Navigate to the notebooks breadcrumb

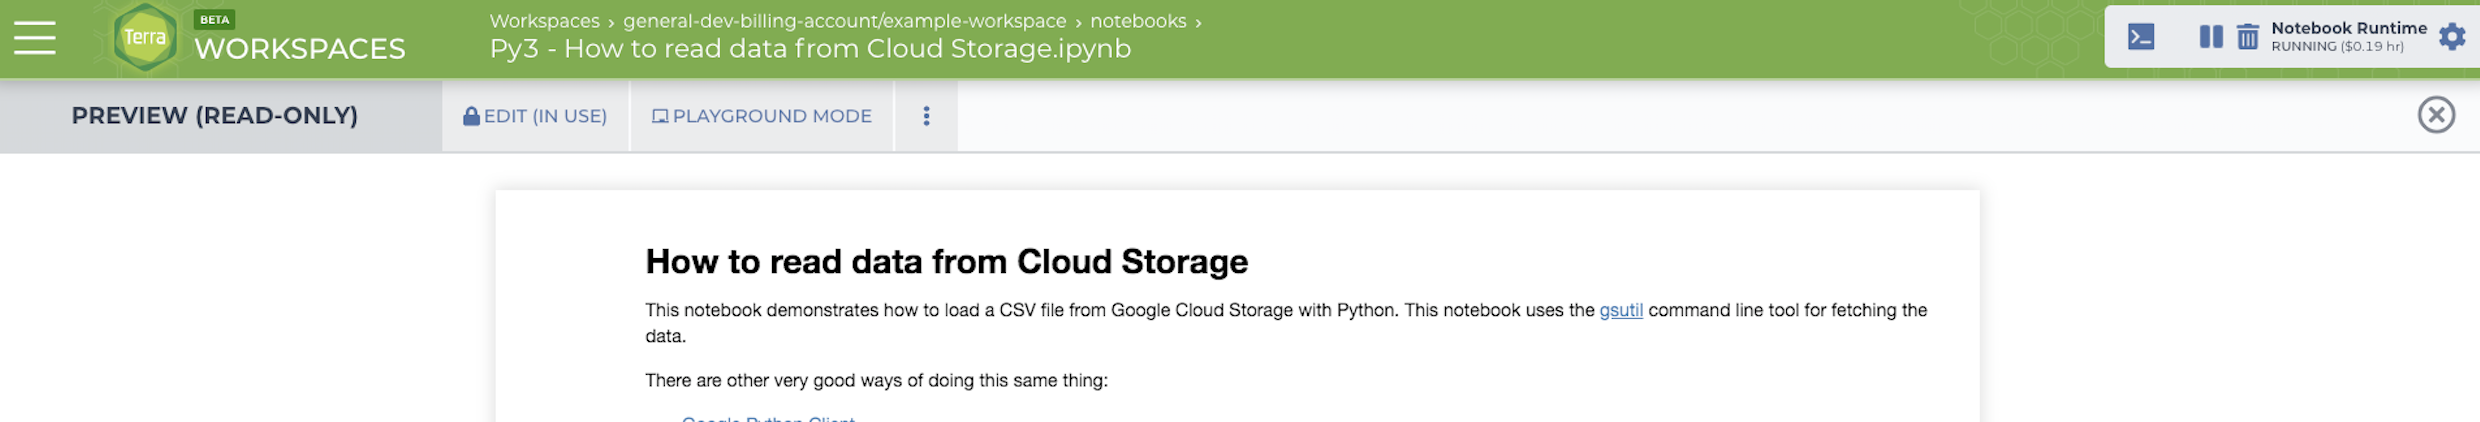click(x=1138, y=21)
